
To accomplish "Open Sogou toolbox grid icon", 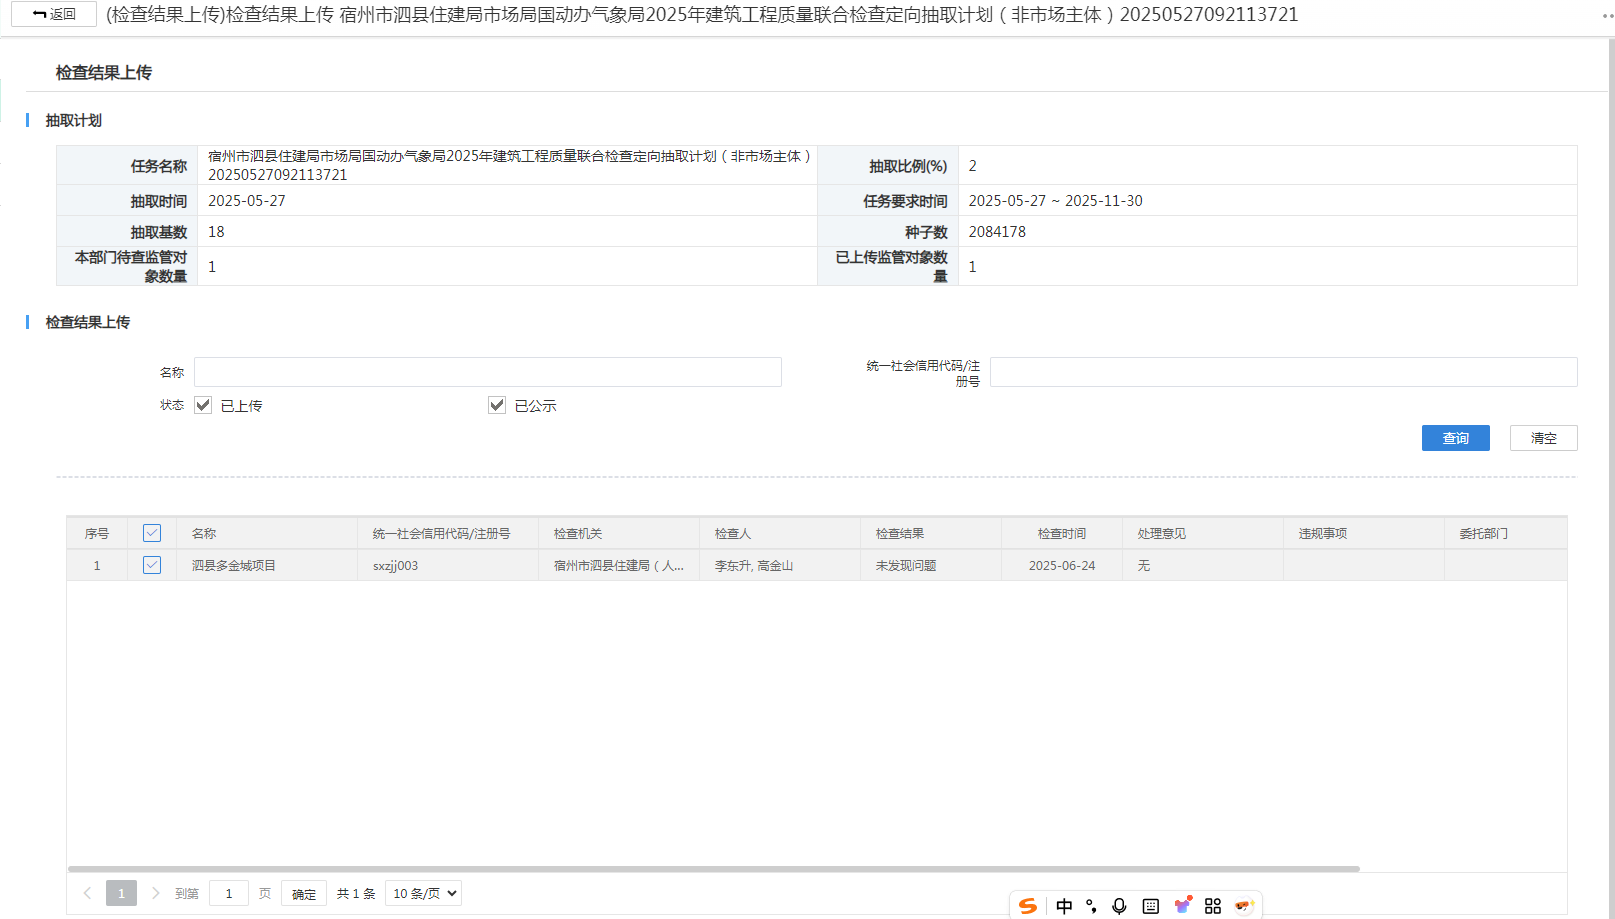I will click(x=1213, y=905).
